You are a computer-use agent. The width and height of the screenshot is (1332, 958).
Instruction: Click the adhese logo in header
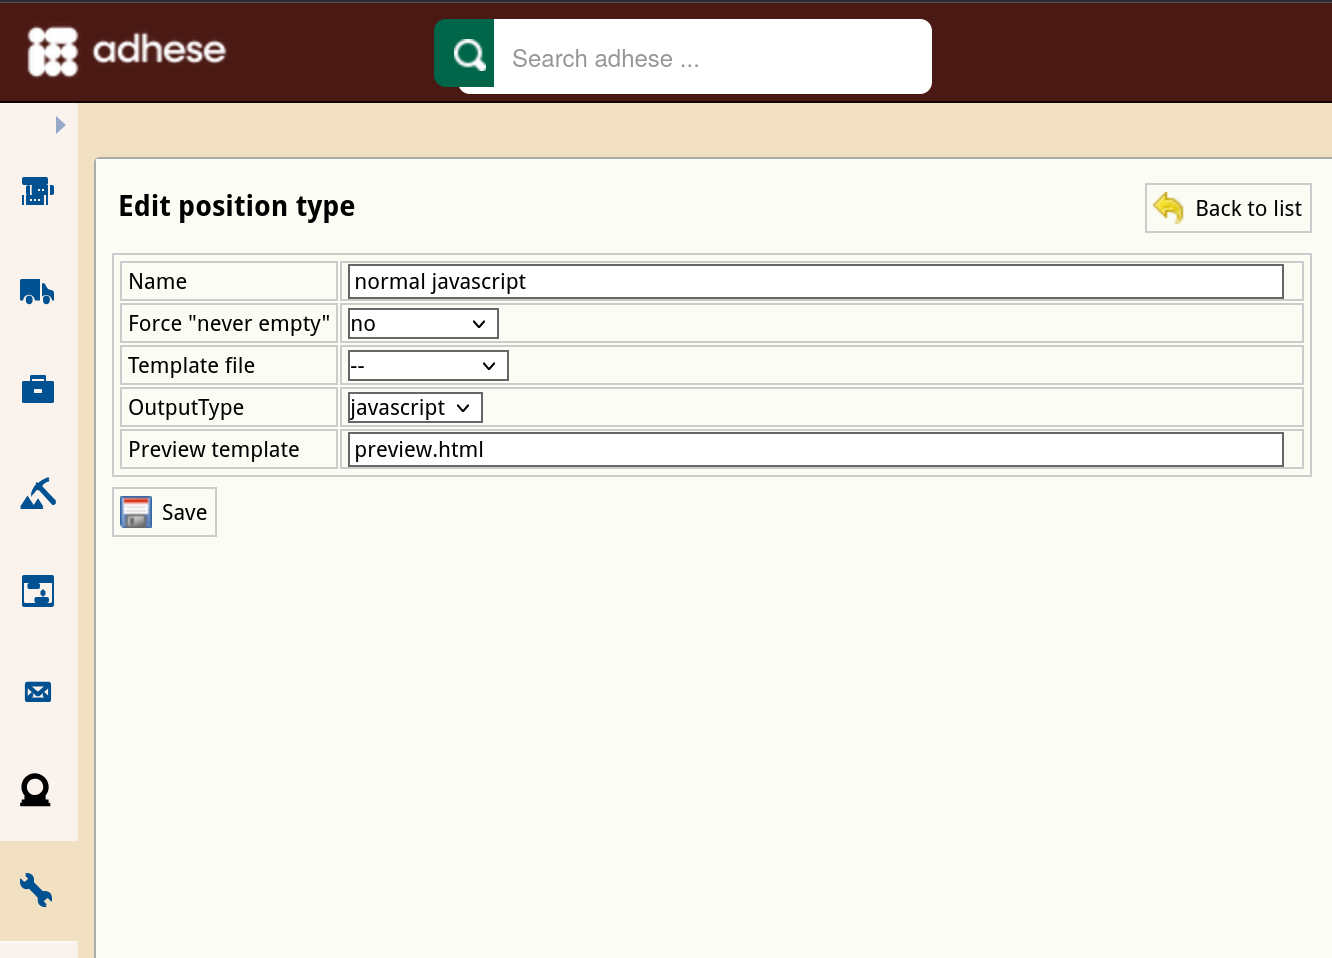point(127,51)
